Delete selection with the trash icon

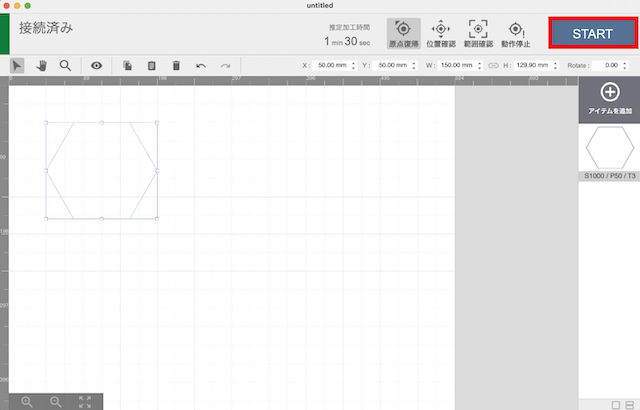coord(176,65)
